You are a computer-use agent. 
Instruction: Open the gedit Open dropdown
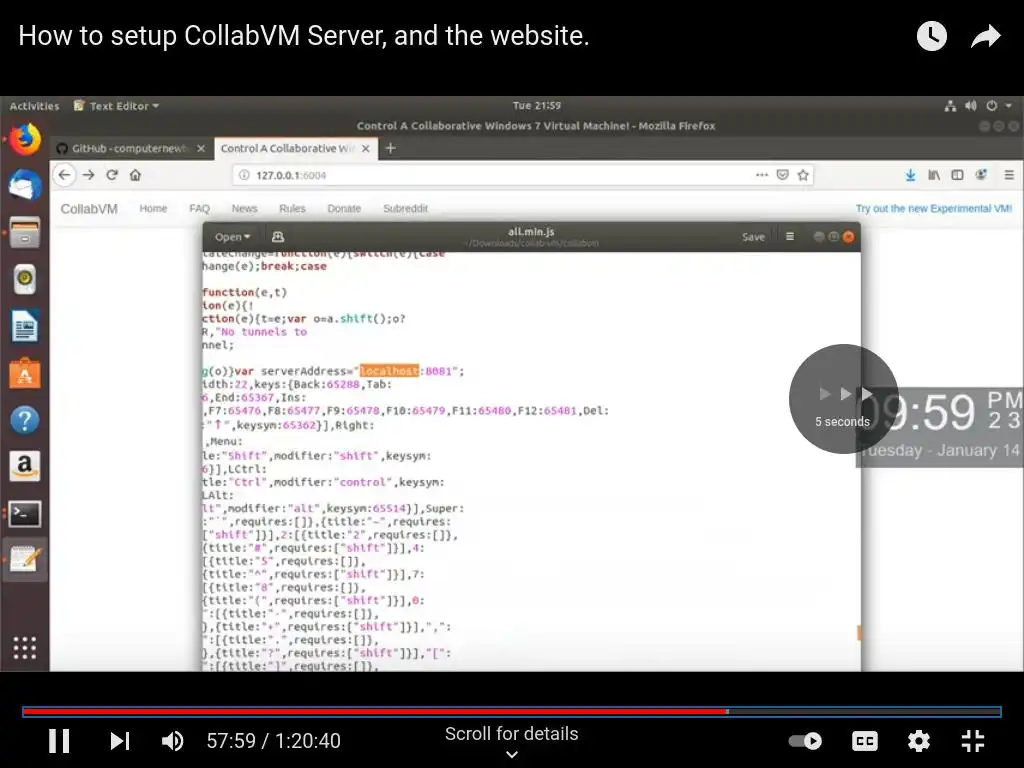point(232,237)
